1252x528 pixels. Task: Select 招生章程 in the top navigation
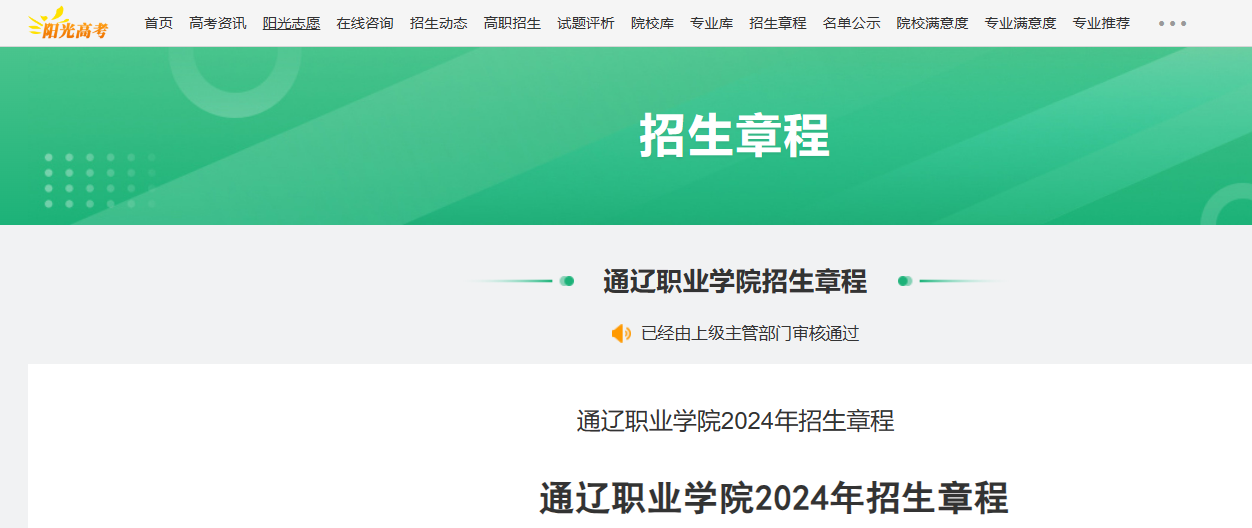778,23
